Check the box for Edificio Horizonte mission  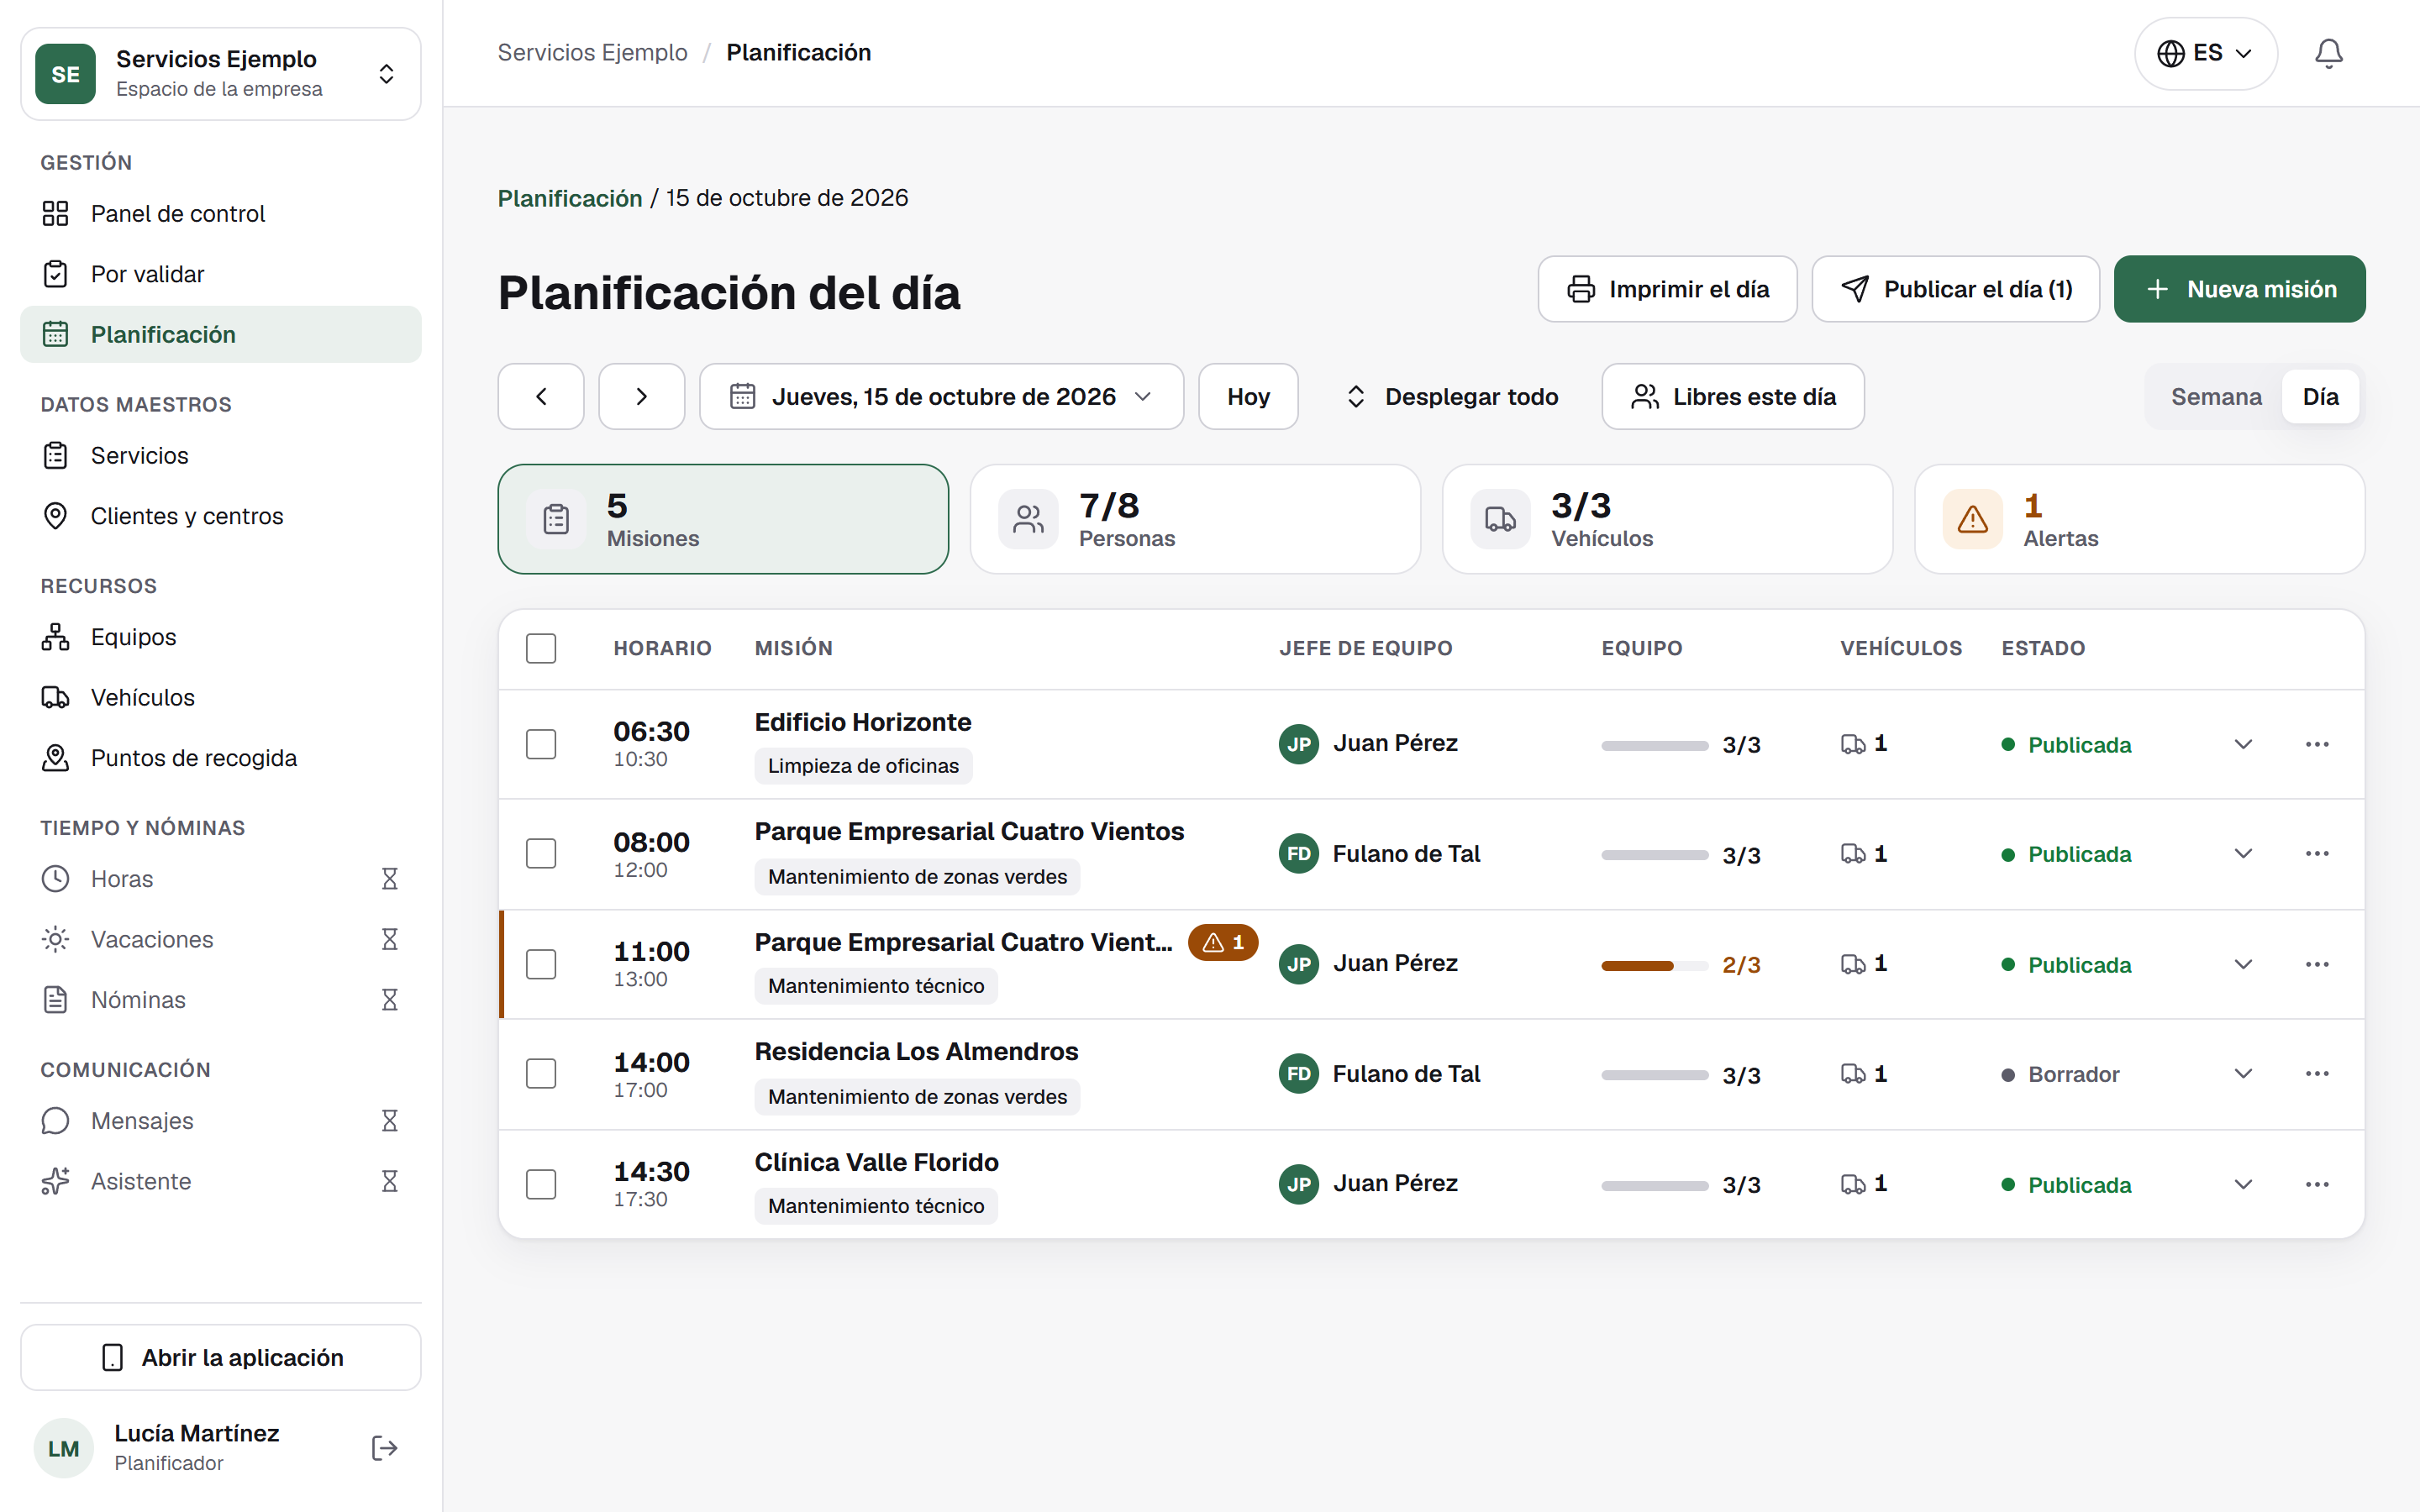click(541, 744)
